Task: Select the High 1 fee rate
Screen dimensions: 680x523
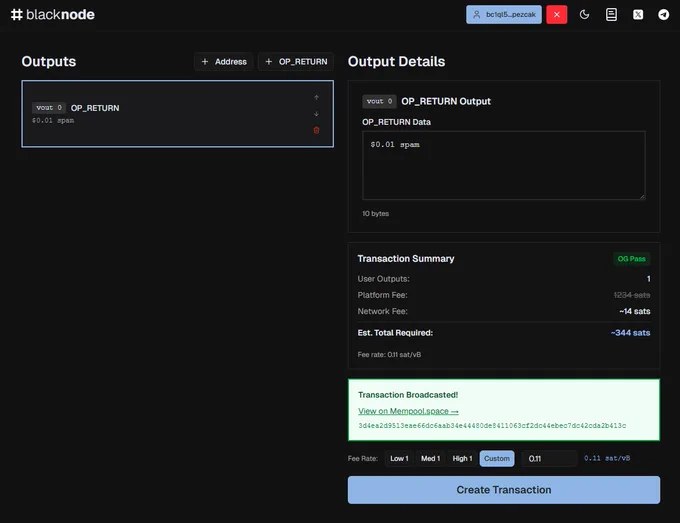Action: tap(462, 458)
